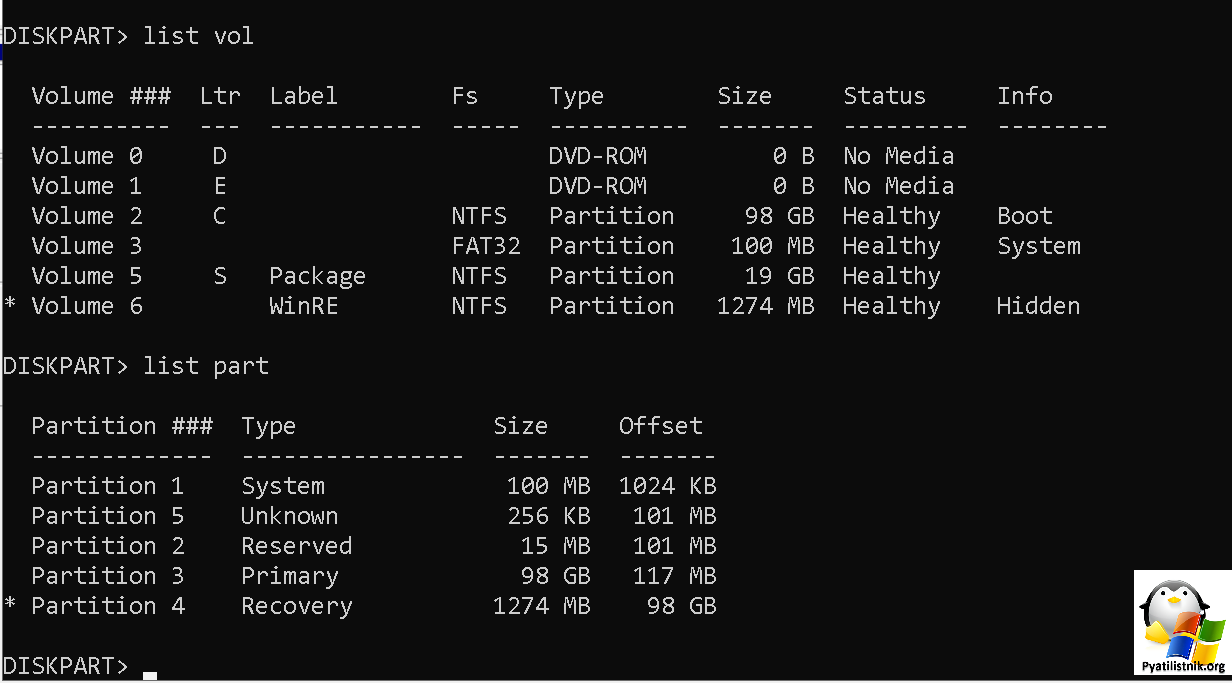
Task: Click the 'Unknown' partition type entry
Action: pos(290,516)
